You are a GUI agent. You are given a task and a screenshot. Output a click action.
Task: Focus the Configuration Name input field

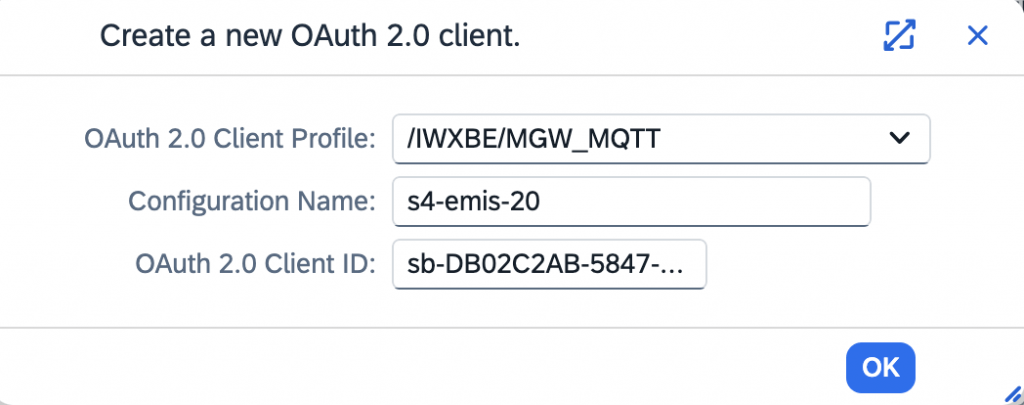[x=632, y=202]
